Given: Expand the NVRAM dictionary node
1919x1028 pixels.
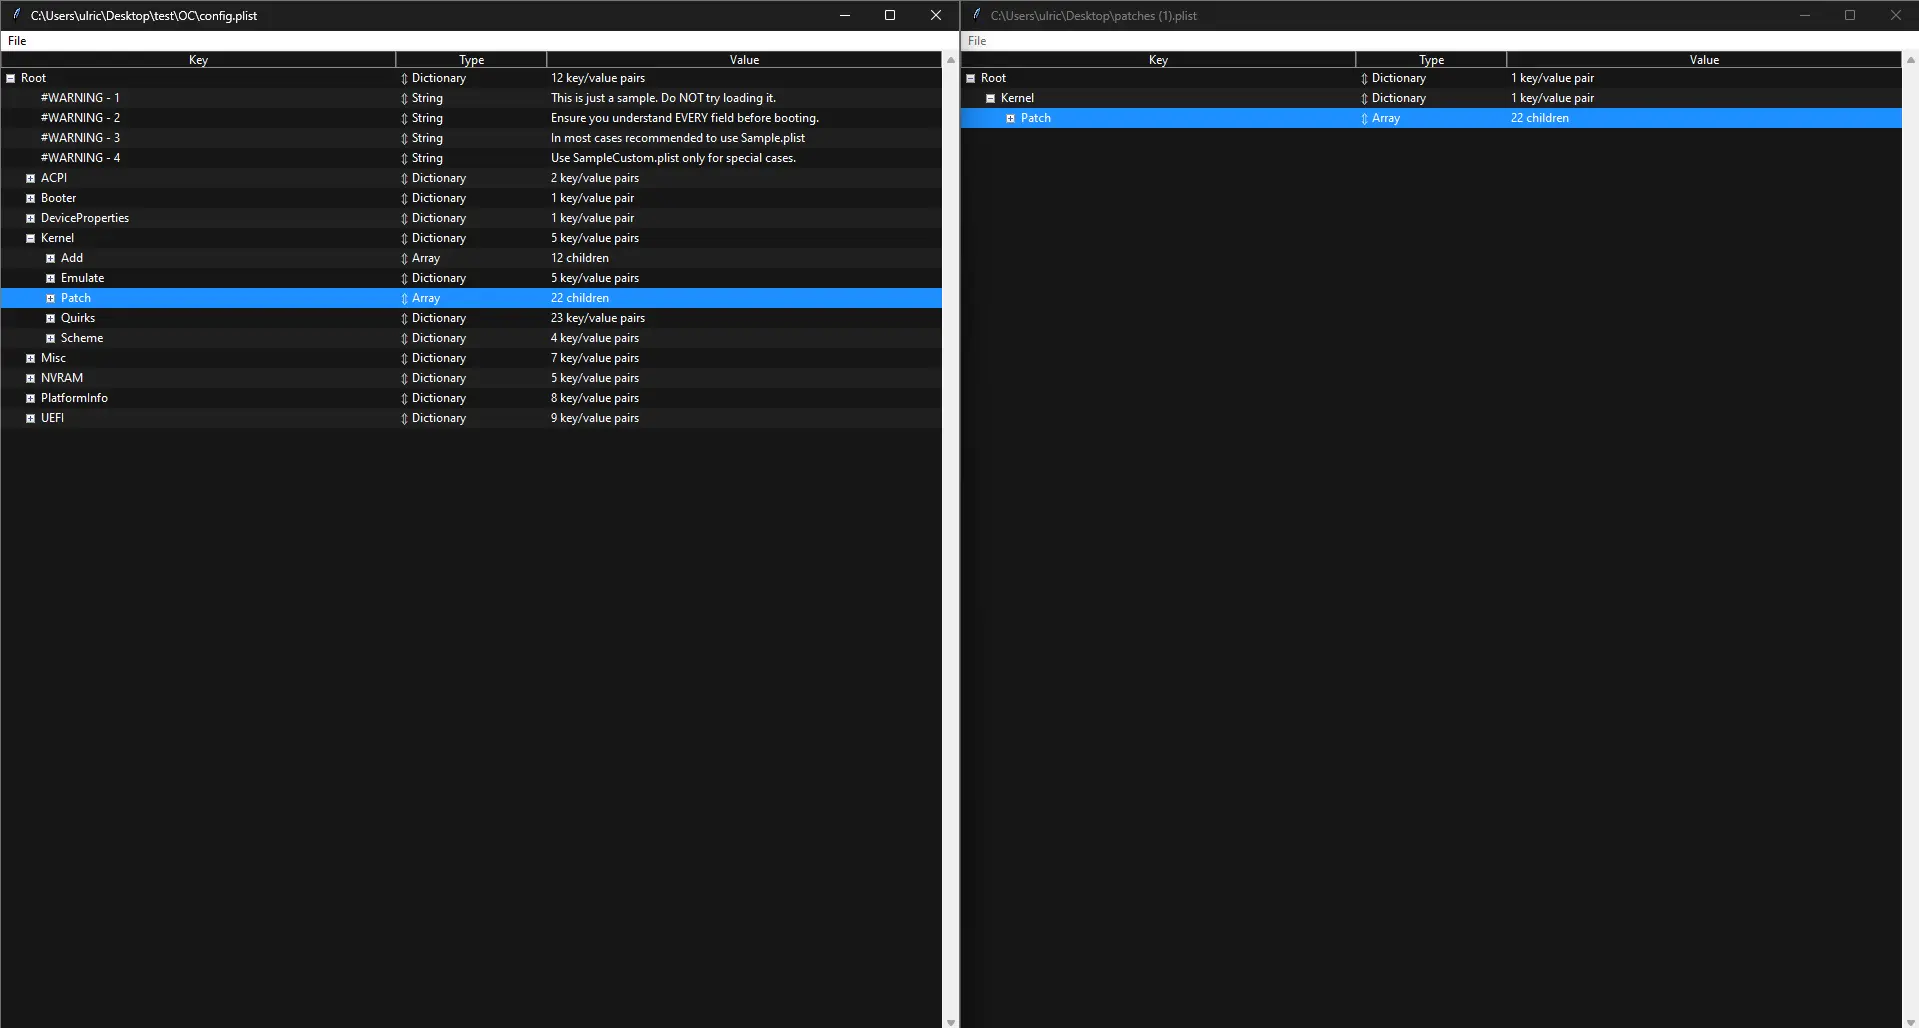Looking at the screenshot, I should pyautogui.click(x=30, y=378).
